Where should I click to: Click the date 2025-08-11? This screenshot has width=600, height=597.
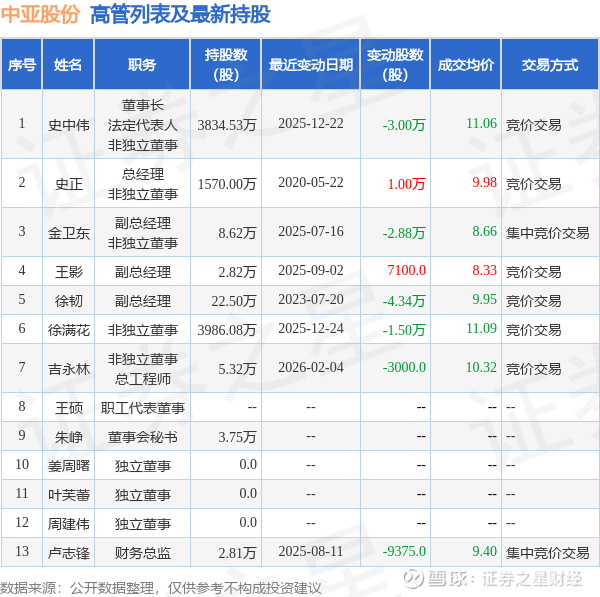coord(311,551)
